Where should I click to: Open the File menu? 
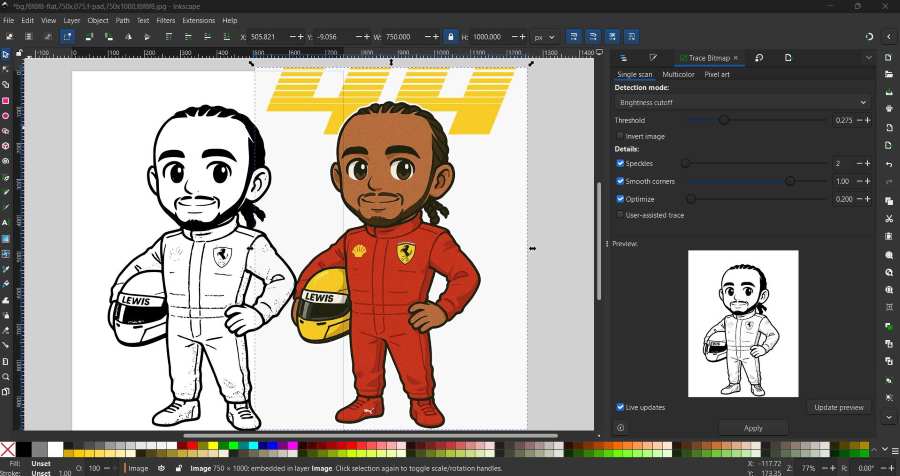tap(9, 20)
